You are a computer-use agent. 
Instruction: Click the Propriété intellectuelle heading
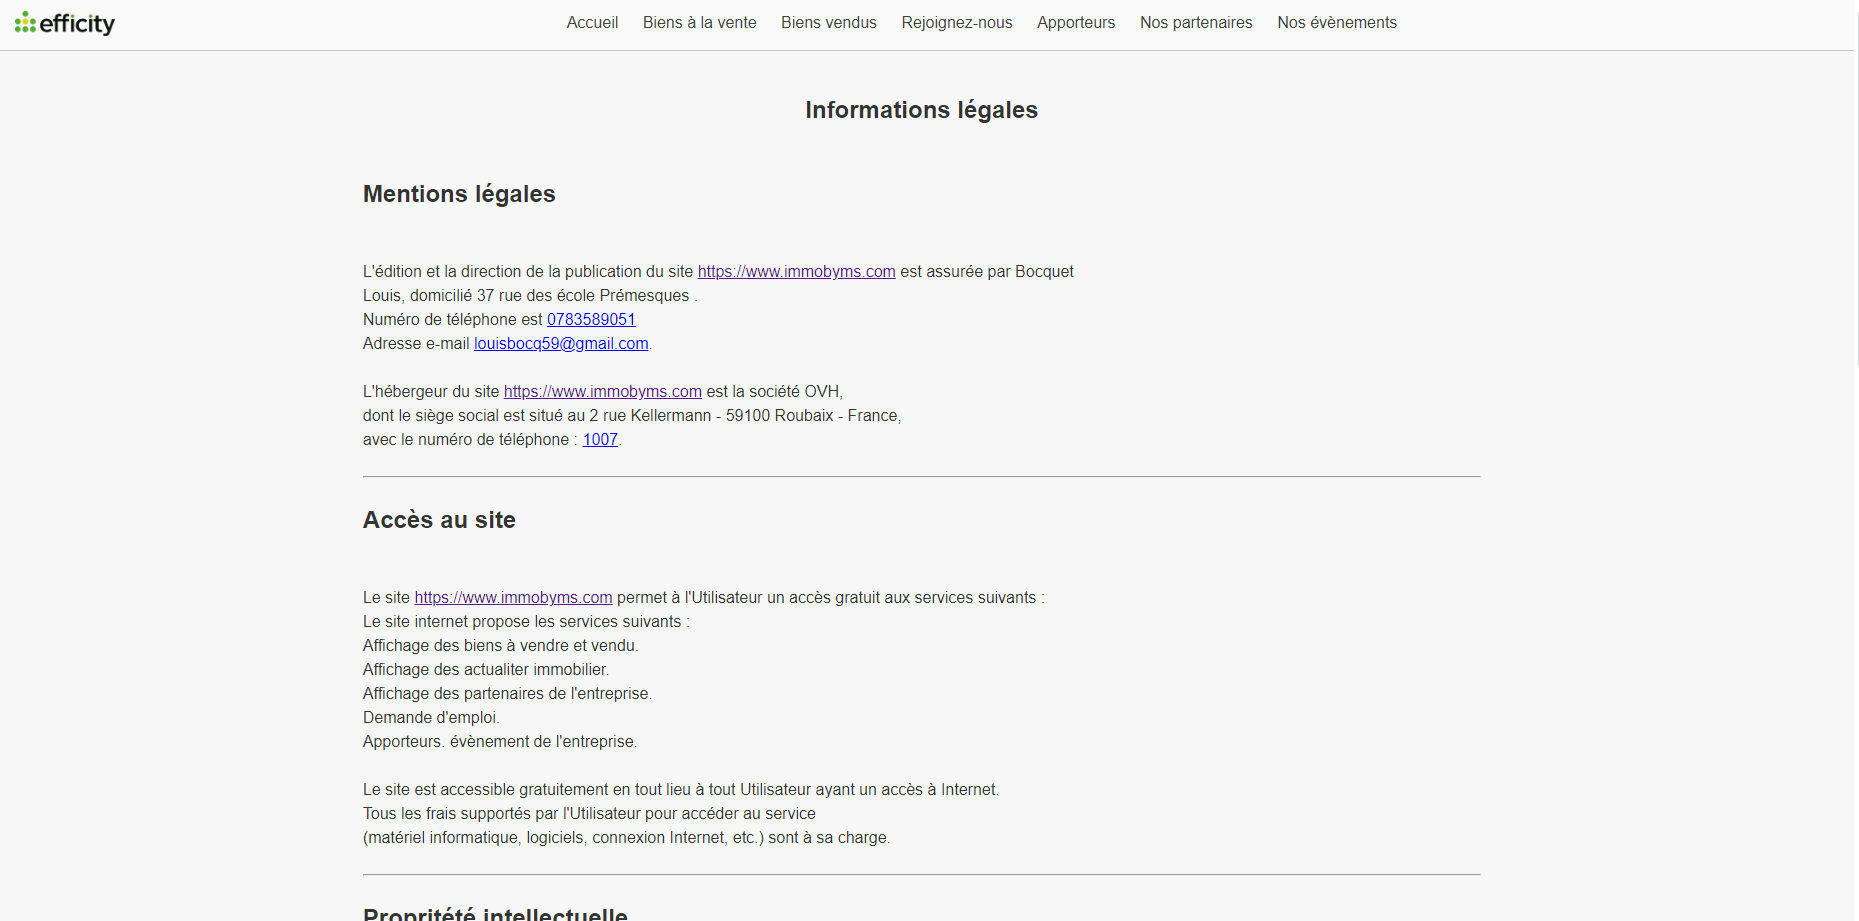click(x=495, y=913)
